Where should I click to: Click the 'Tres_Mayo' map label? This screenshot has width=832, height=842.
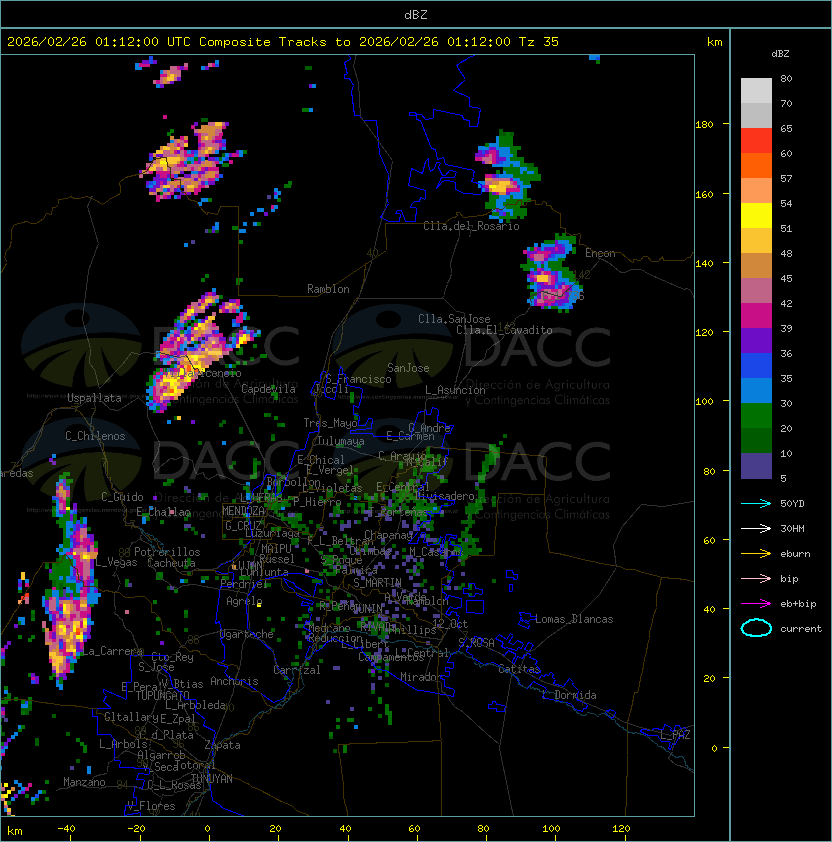click(330, 423)
